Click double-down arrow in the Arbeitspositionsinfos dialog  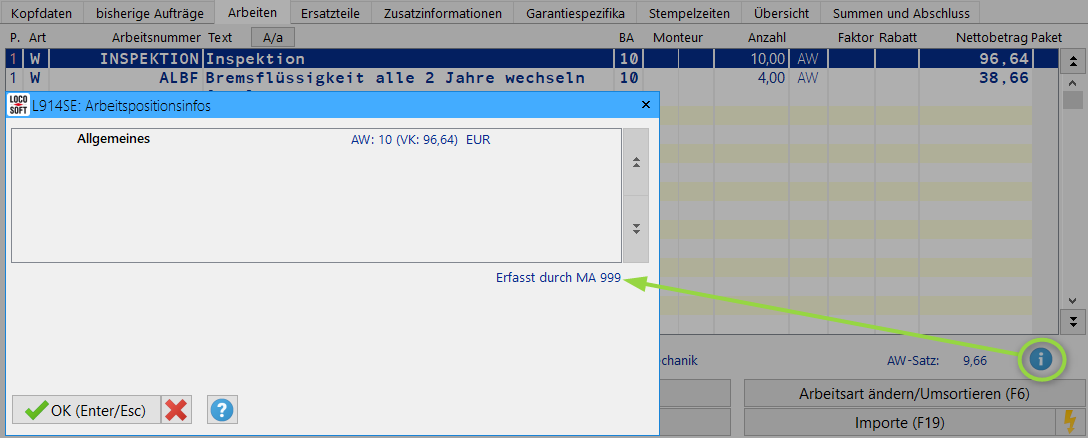[x=635, y=228]
